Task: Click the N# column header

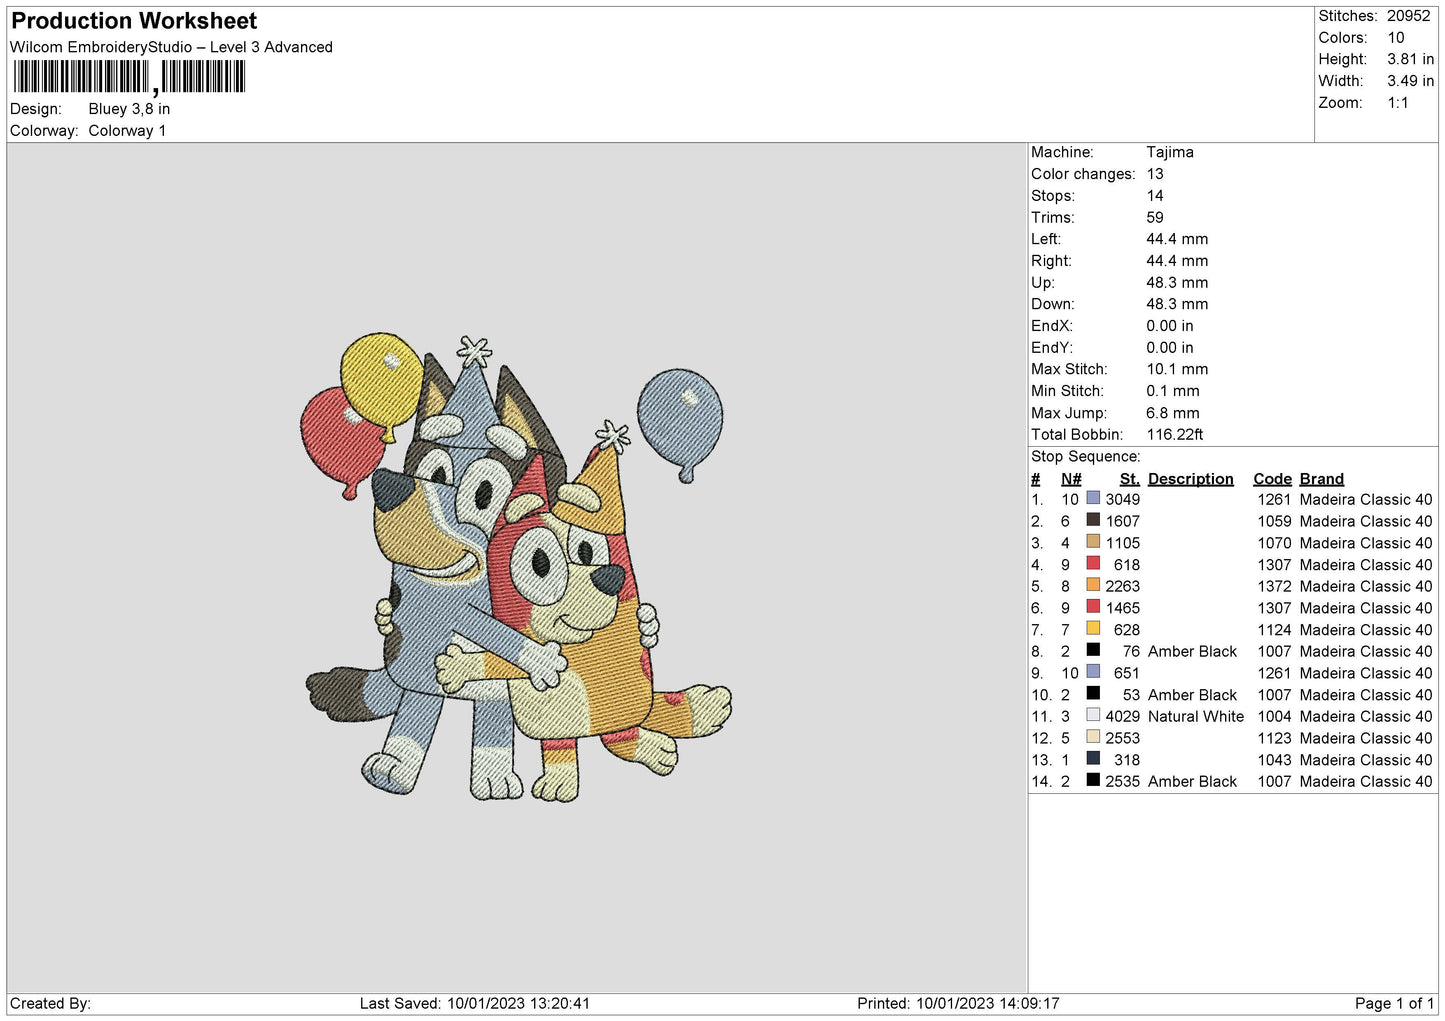Action: 1070,479
